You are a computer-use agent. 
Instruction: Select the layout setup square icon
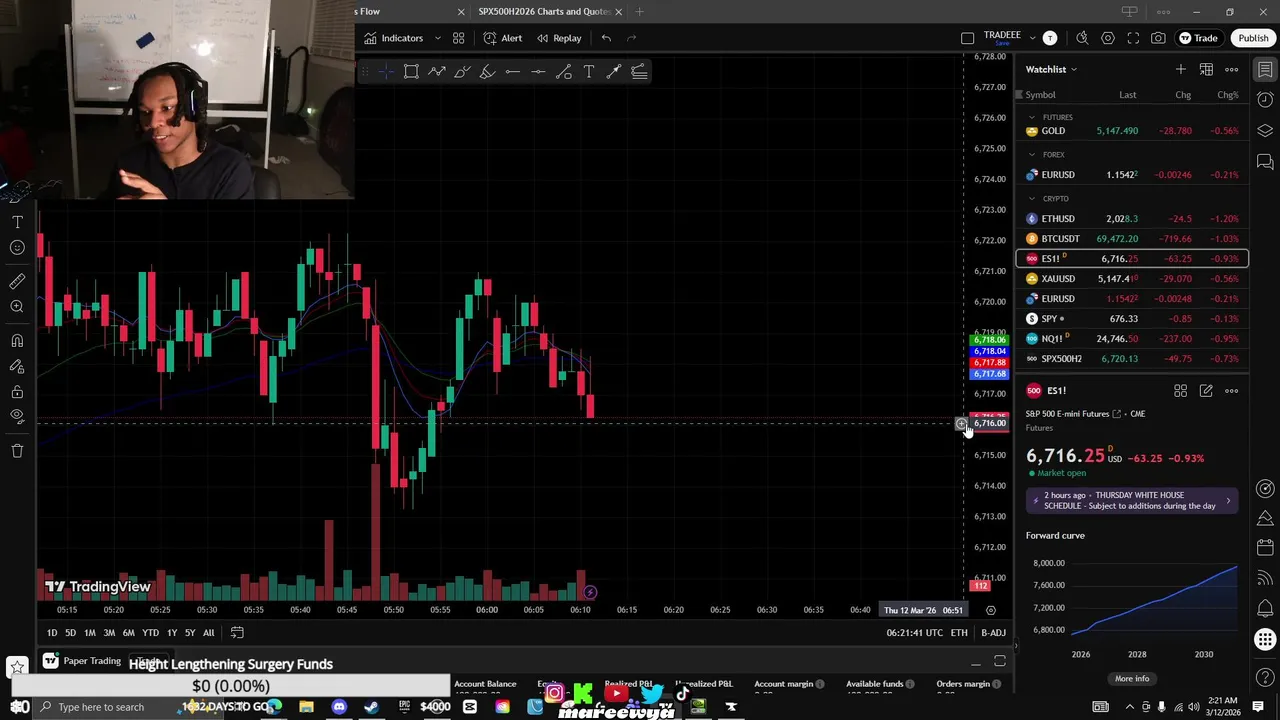(x=967, y=38)
